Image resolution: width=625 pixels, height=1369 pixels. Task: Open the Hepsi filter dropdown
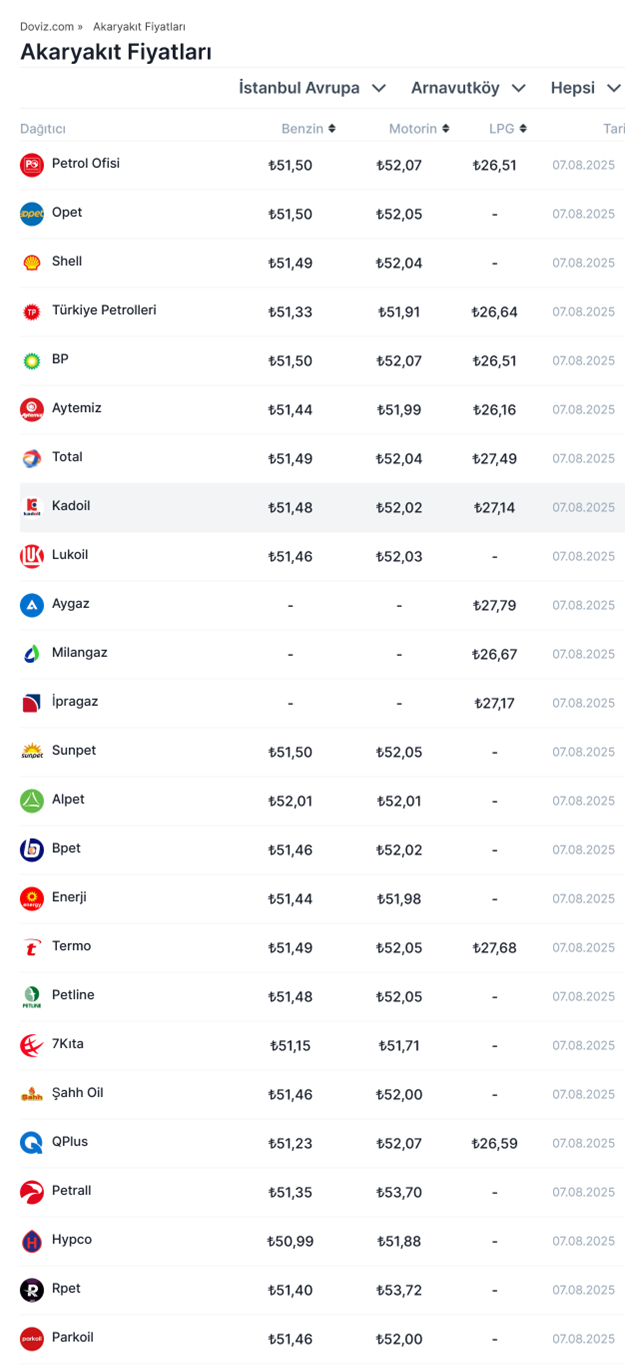[586, 88]
